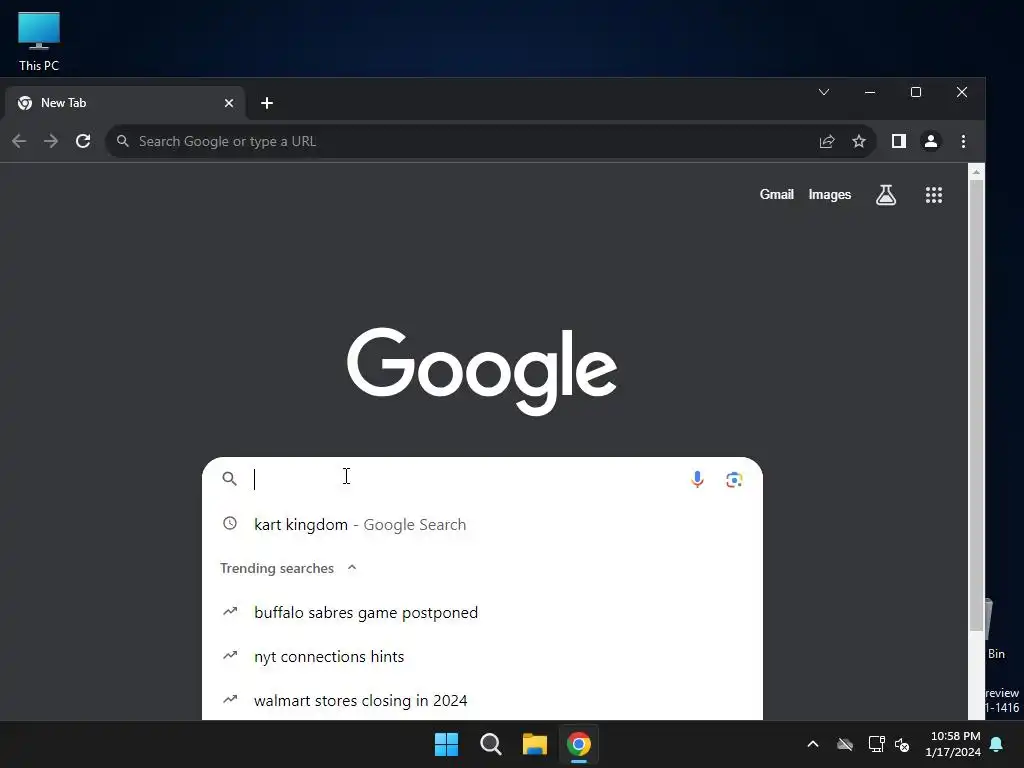Click the muted volume tray icon
Screen dimensions: 1024x768
902,744
